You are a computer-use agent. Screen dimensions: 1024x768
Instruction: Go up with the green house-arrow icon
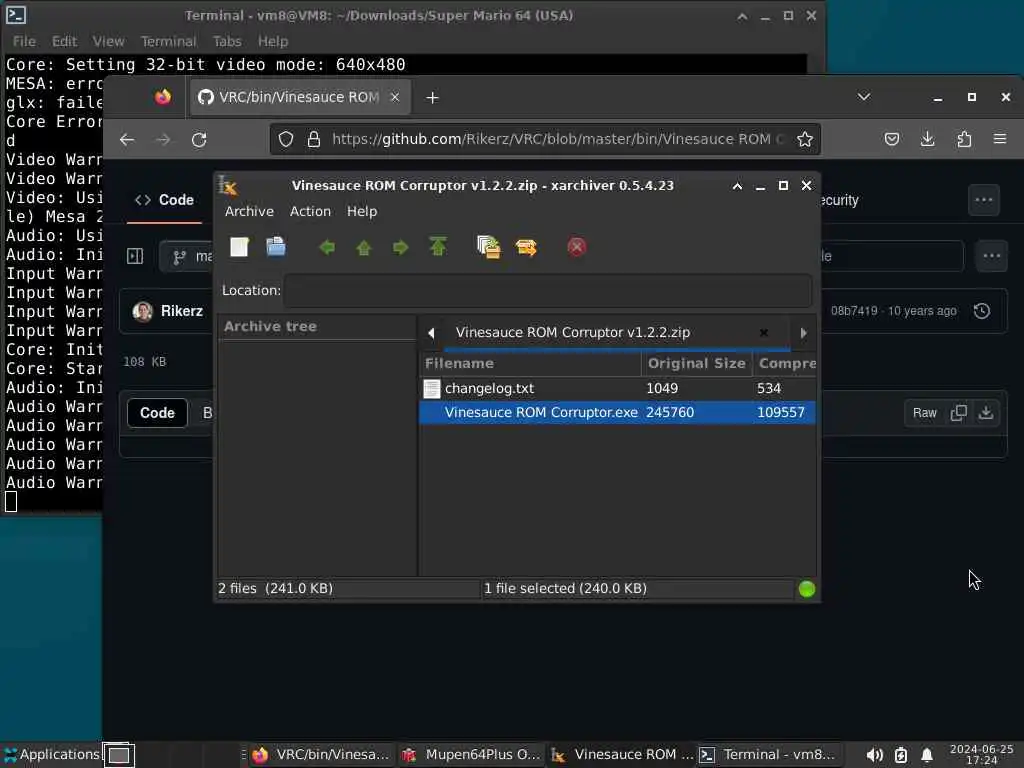point(364,248)
